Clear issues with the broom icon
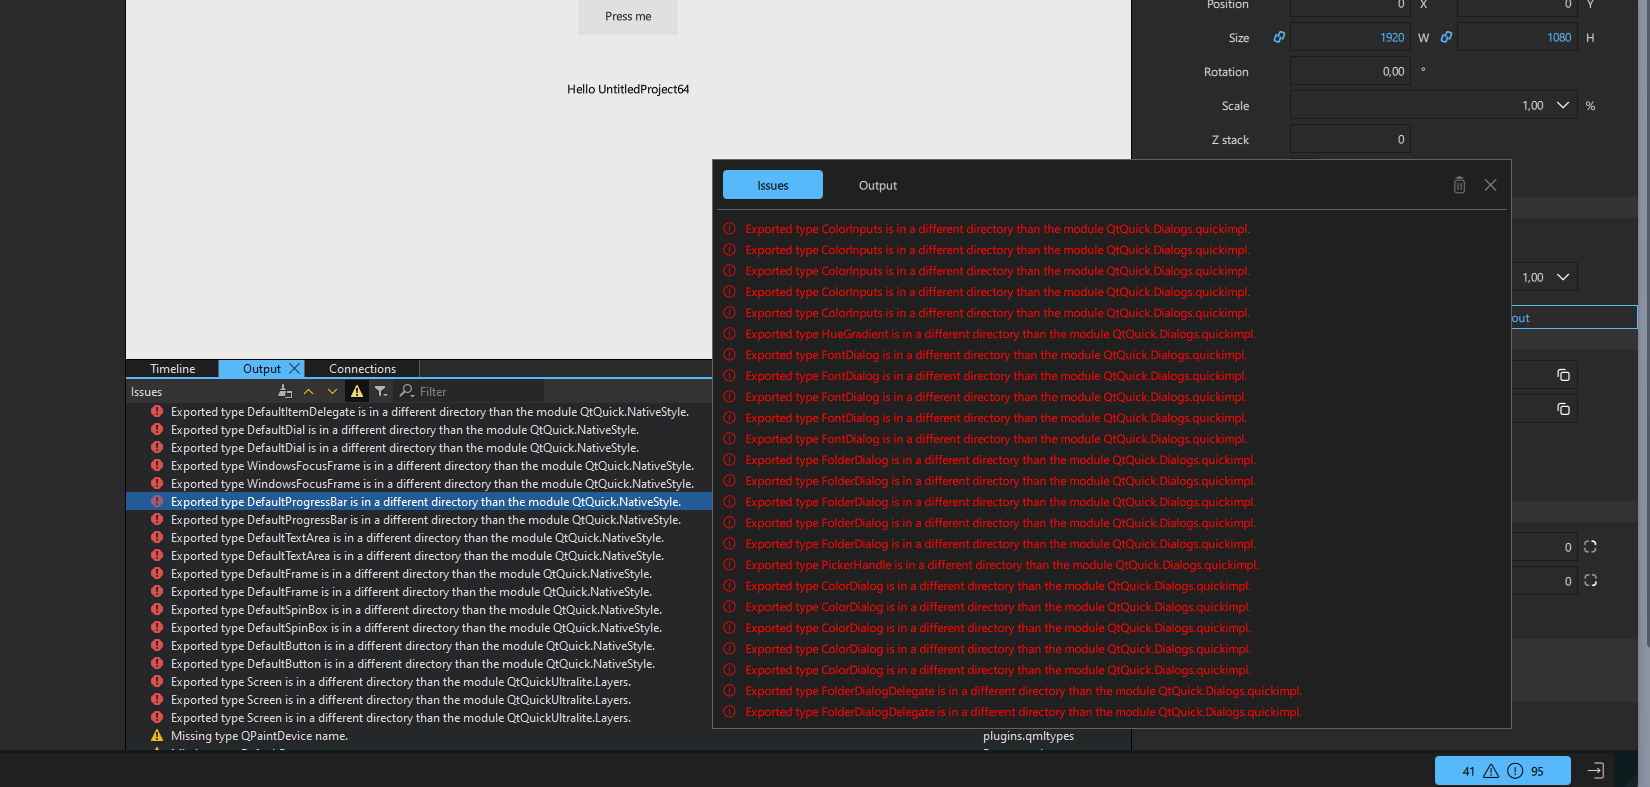This screenshot has width=1650, height=787. [x=285, y=392]
